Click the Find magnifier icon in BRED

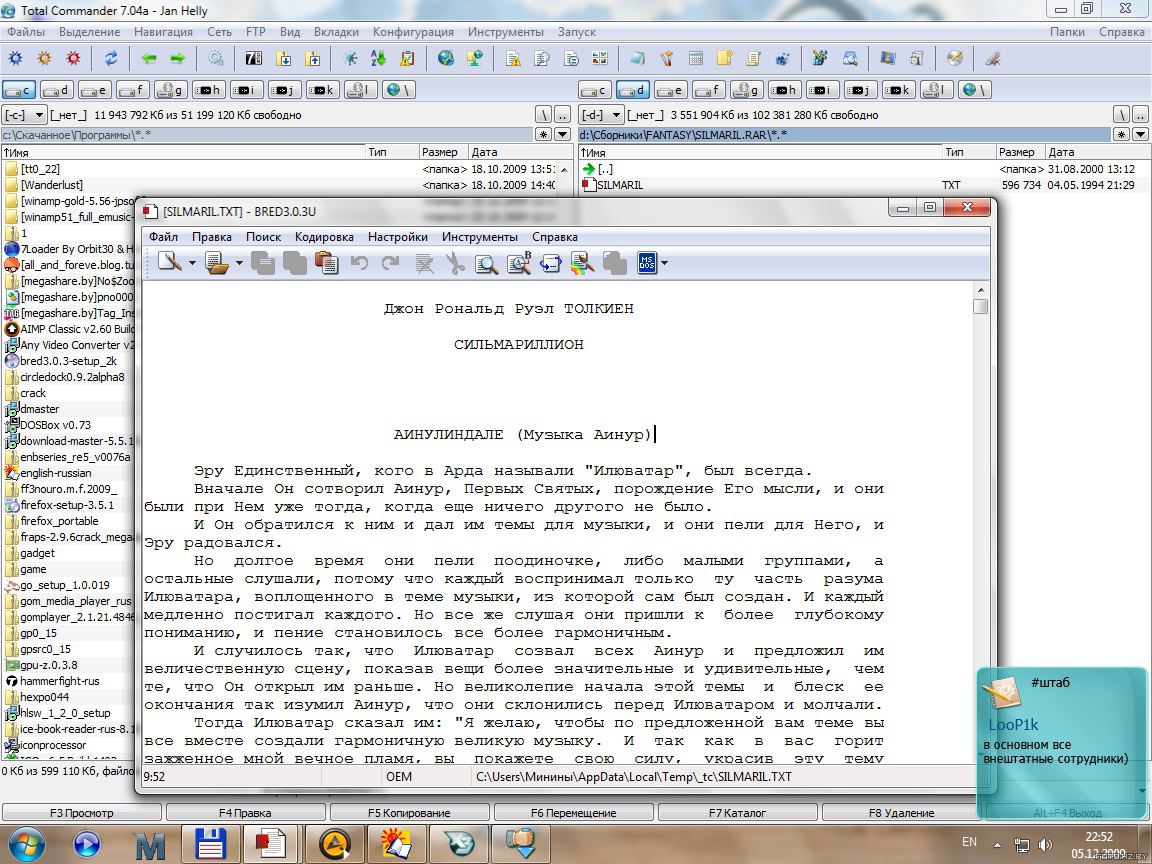(486, 262)
